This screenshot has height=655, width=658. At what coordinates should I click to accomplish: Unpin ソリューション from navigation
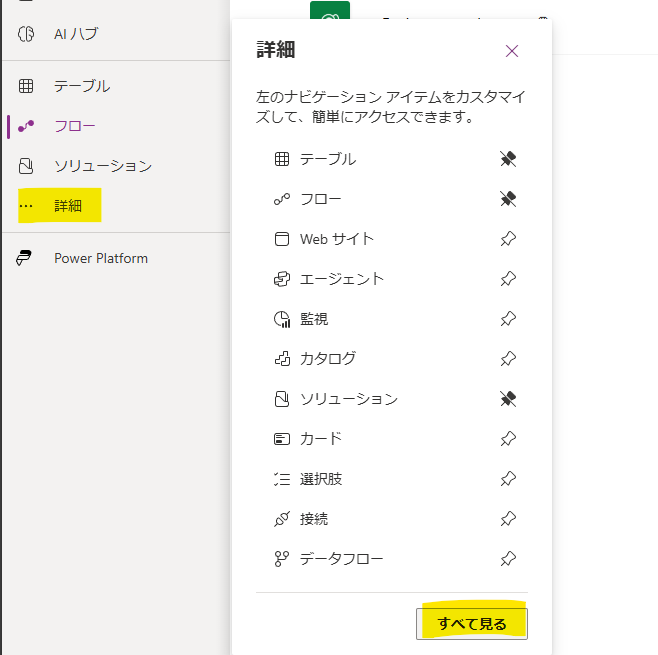(508, 399)
